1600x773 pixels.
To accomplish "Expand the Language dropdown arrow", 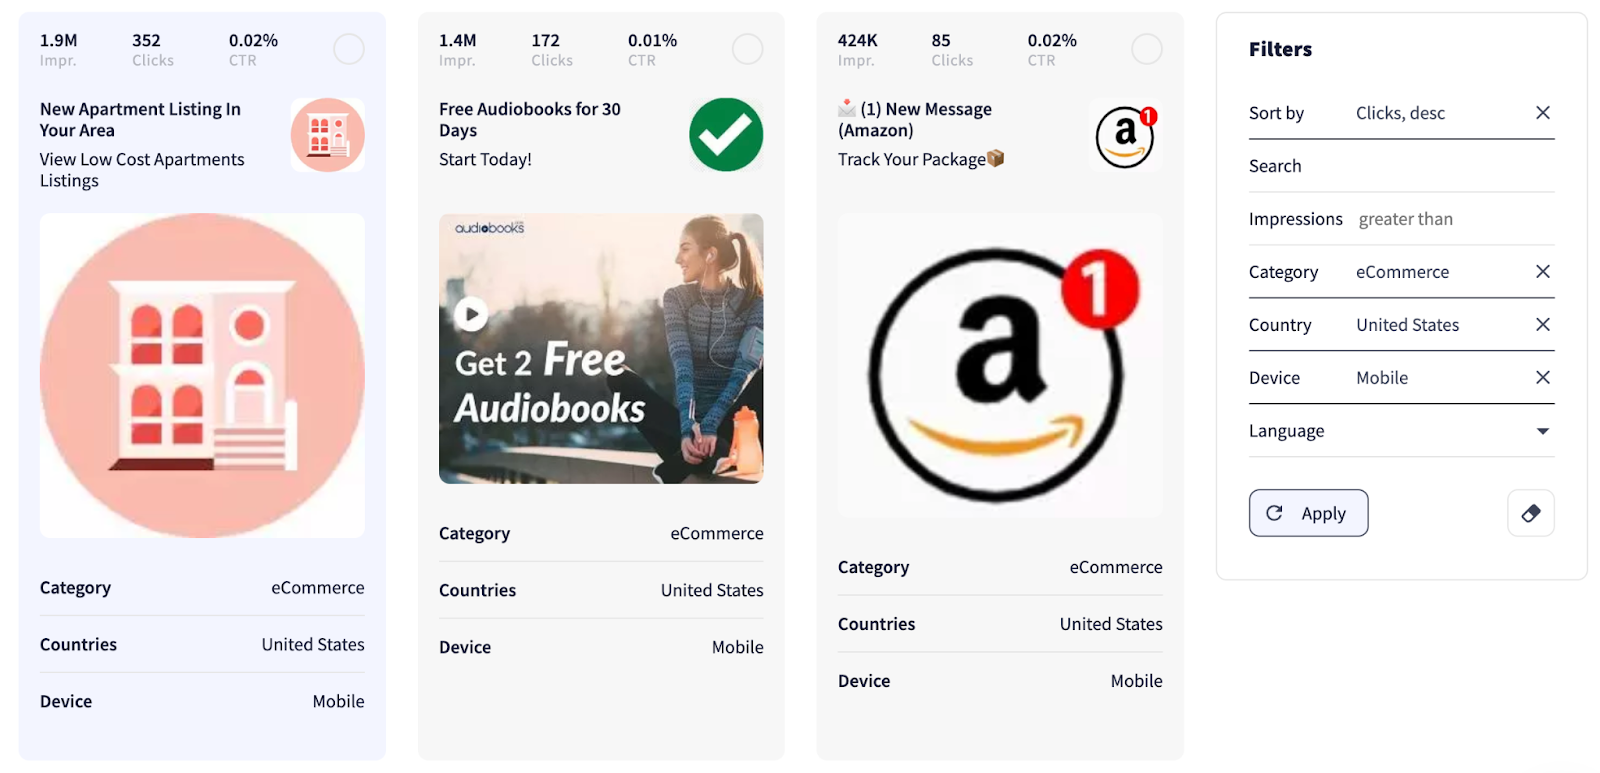I will (x=1543, y=431).
